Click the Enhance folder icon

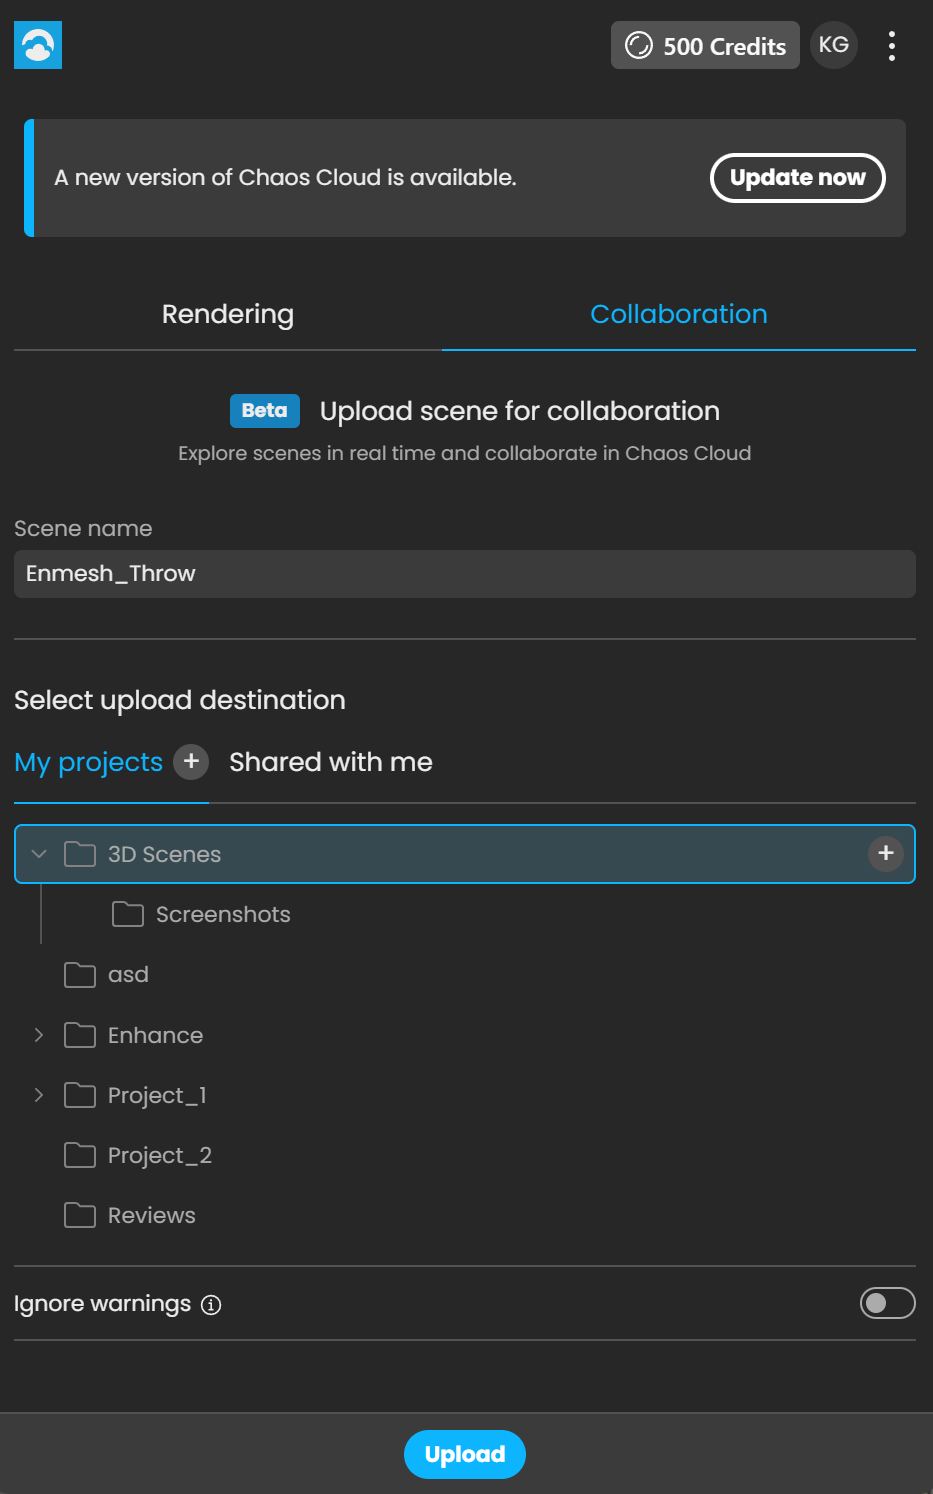click(x=80, y=1035)
